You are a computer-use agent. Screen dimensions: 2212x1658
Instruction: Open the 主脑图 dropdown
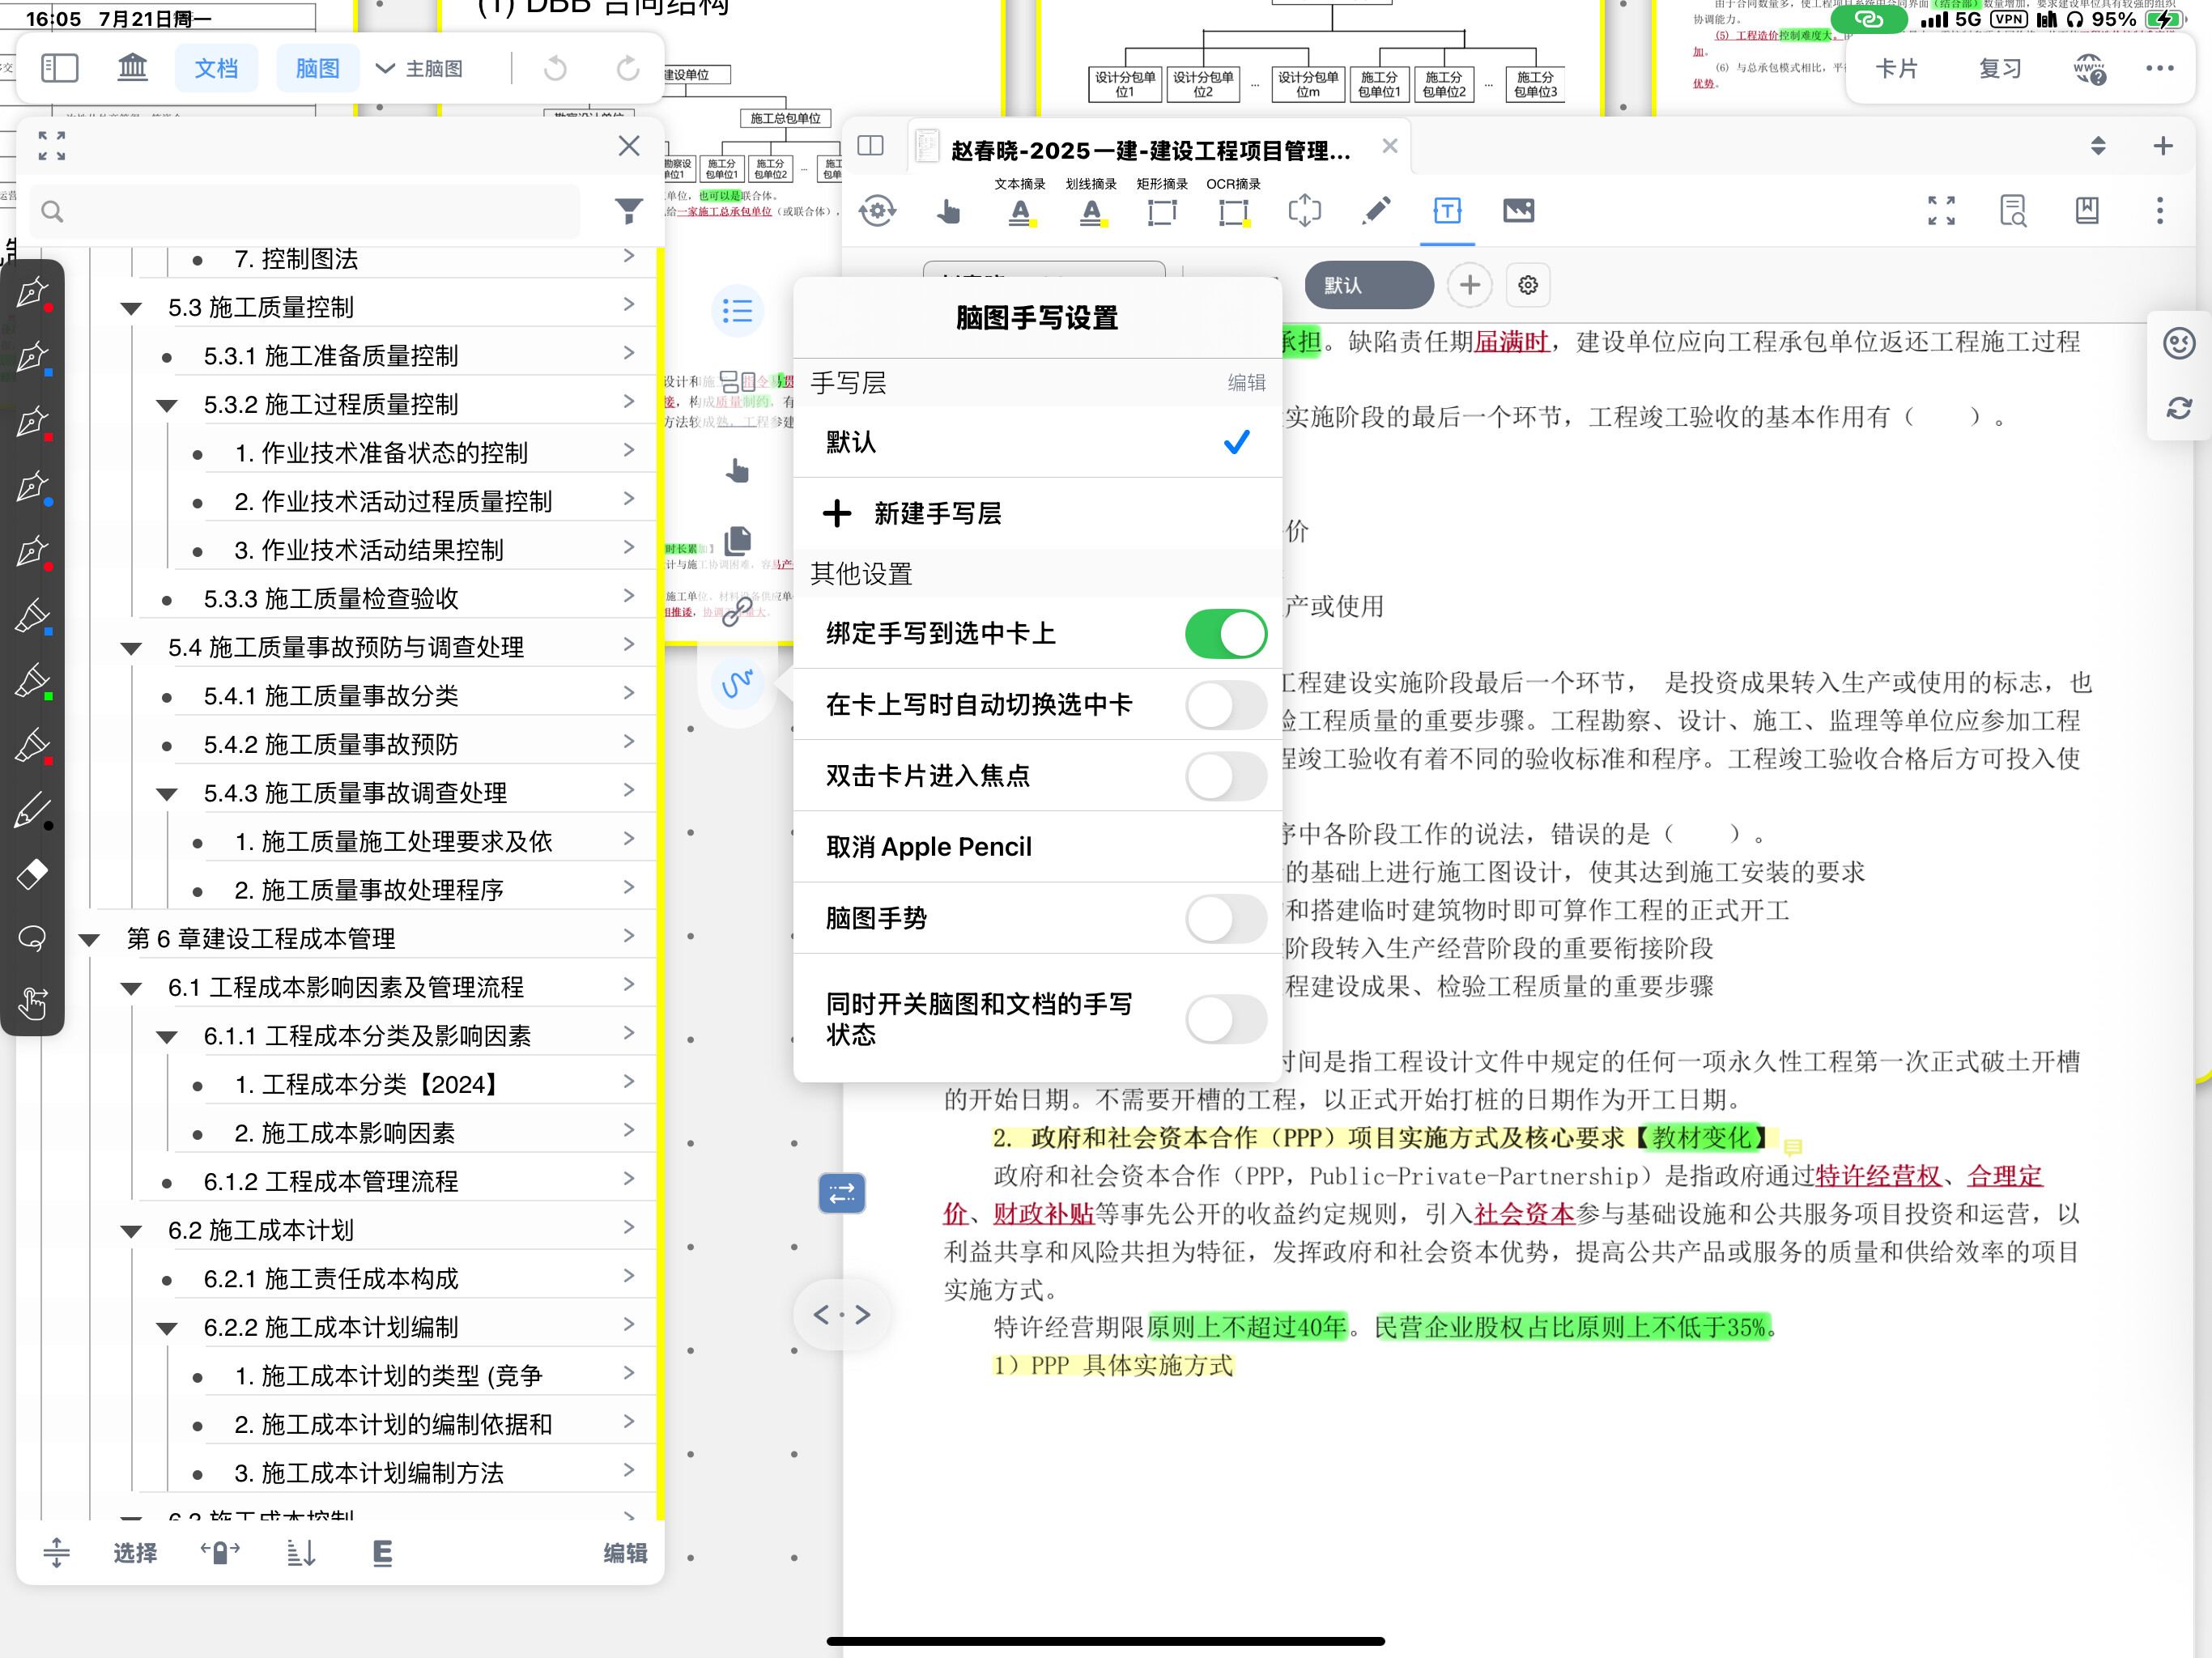pyautogui.click(x=420, y=68)
